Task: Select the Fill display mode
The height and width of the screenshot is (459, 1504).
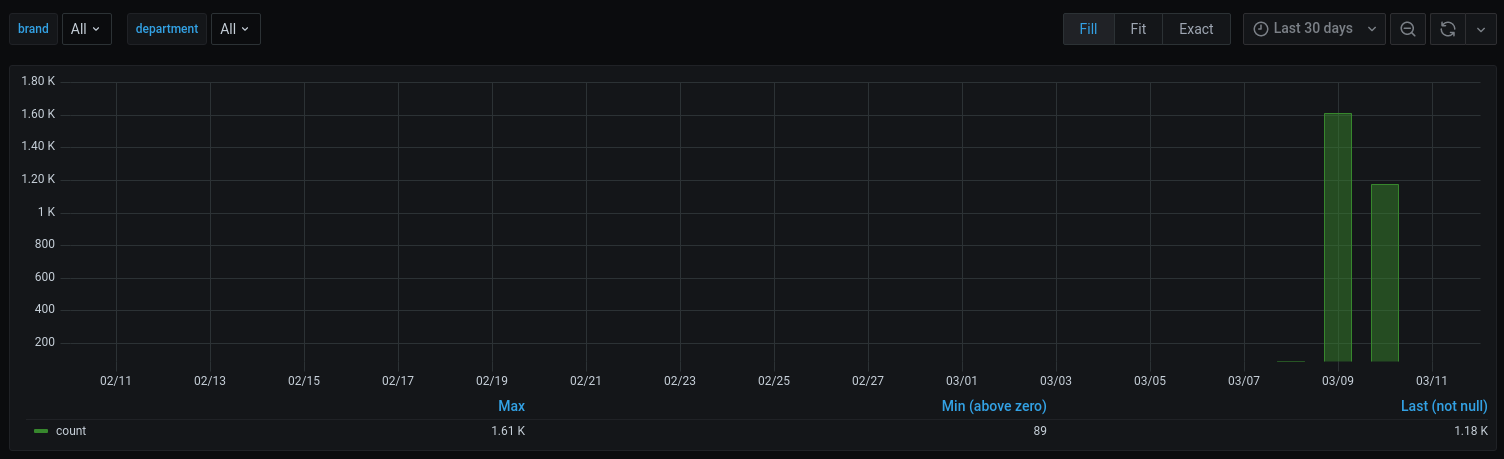Action: pyautogui.click(x=1088, y=29)
